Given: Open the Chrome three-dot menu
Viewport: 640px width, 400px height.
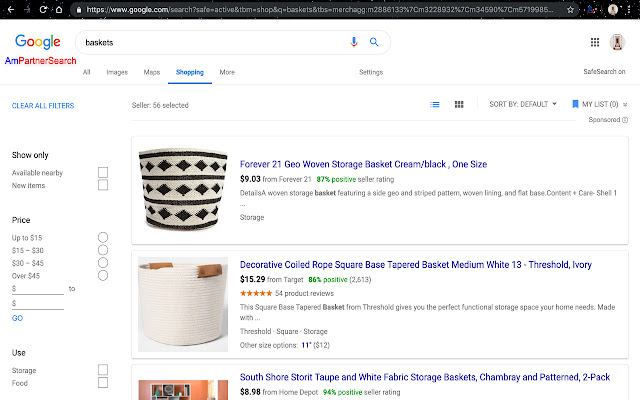Looking at the screenshot, I should click(x=631, y=9).
